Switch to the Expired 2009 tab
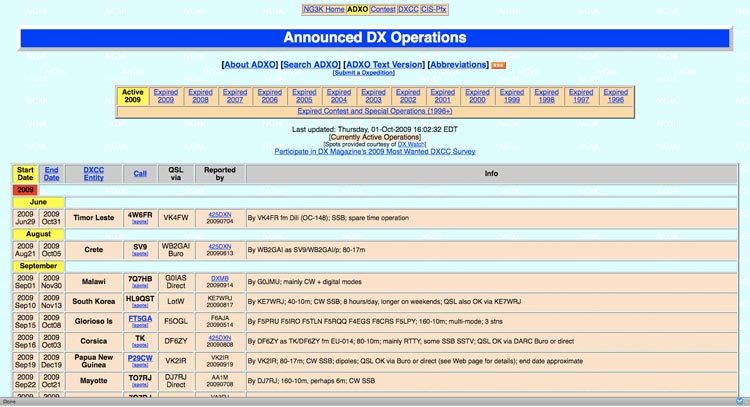 [x=166, y=96]
